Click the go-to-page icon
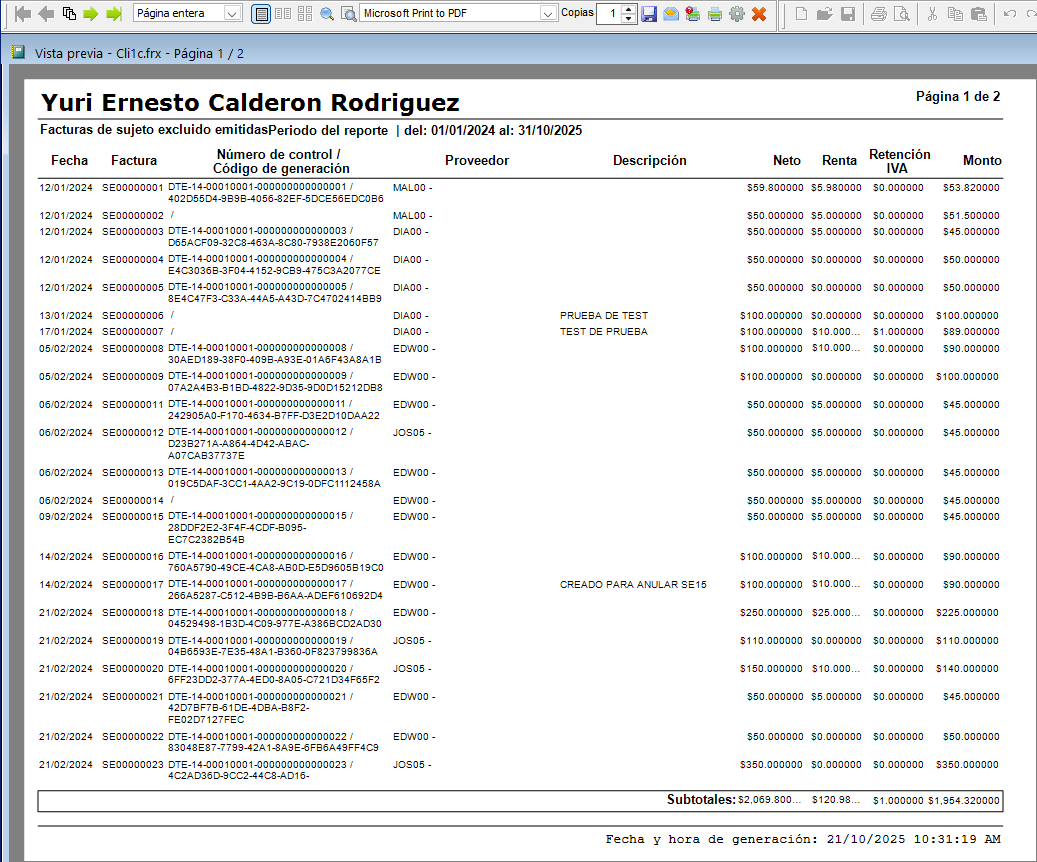Viewport: 1037px width, 862px height. (69, 13)
